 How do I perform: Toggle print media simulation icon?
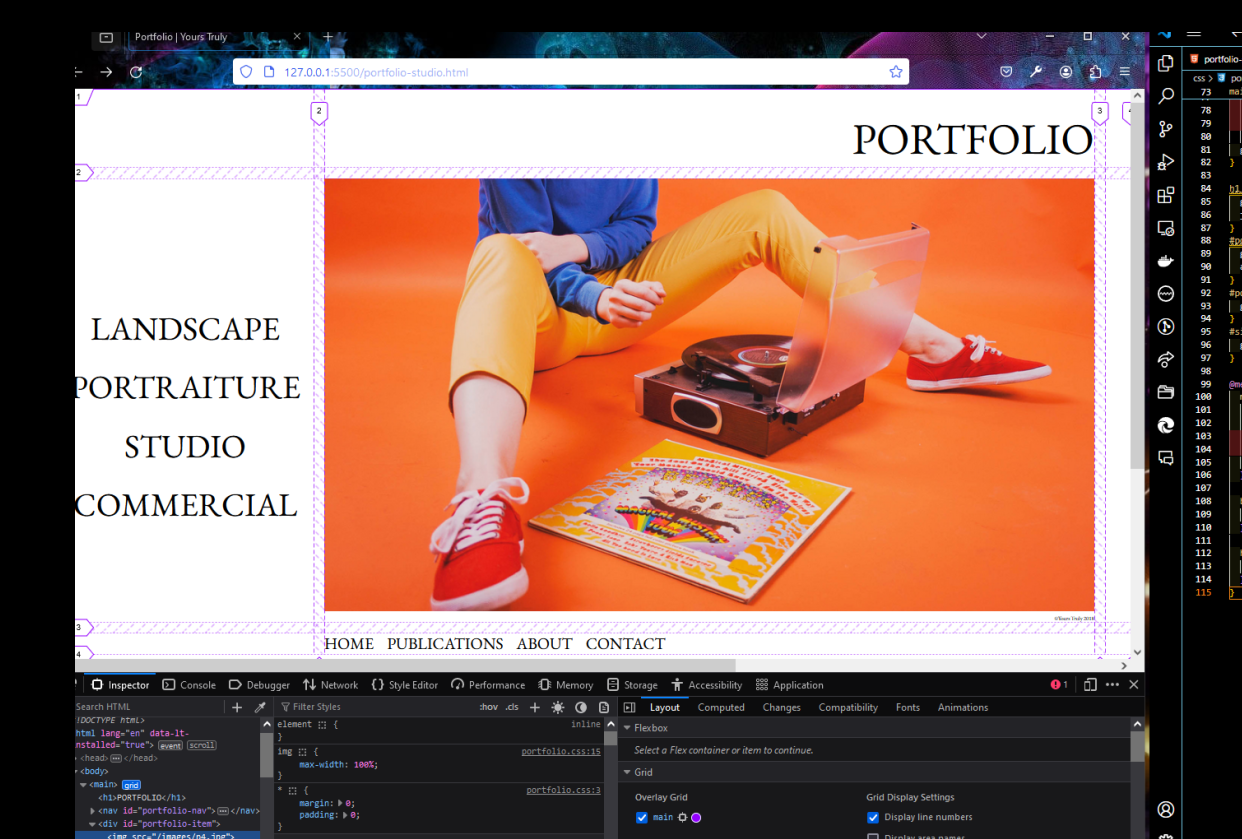point(604,707)
